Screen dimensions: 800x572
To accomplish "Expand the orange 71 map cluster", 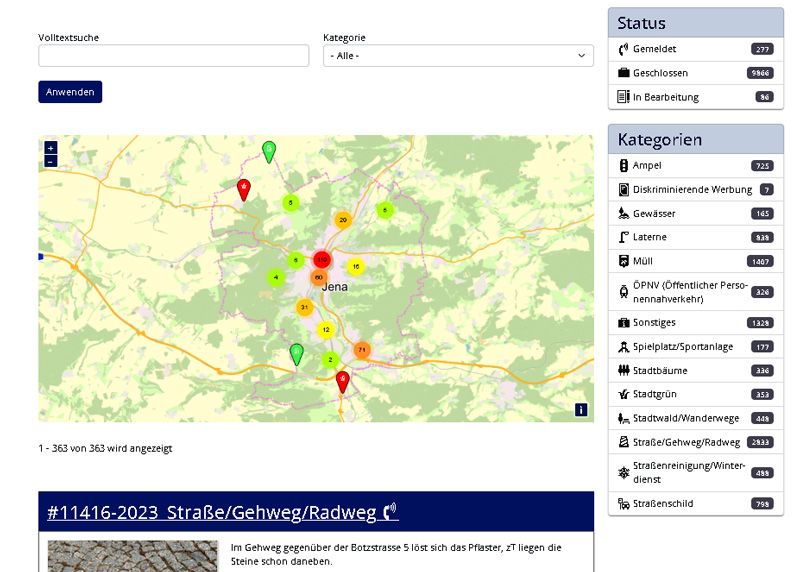I will [x=362, y=350].
